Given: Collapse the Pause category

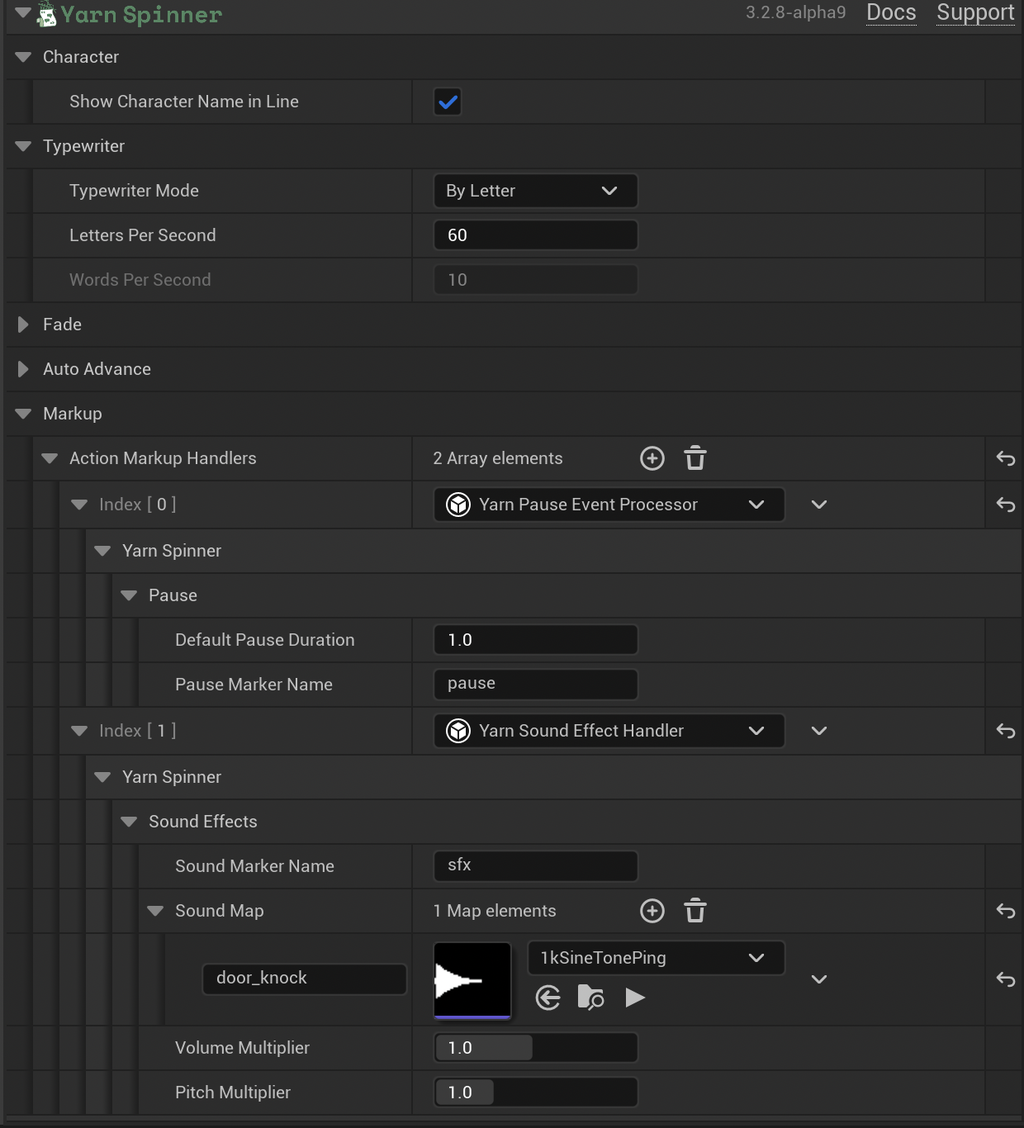Looking at the screenshot, I should click(x=129, y=595).
